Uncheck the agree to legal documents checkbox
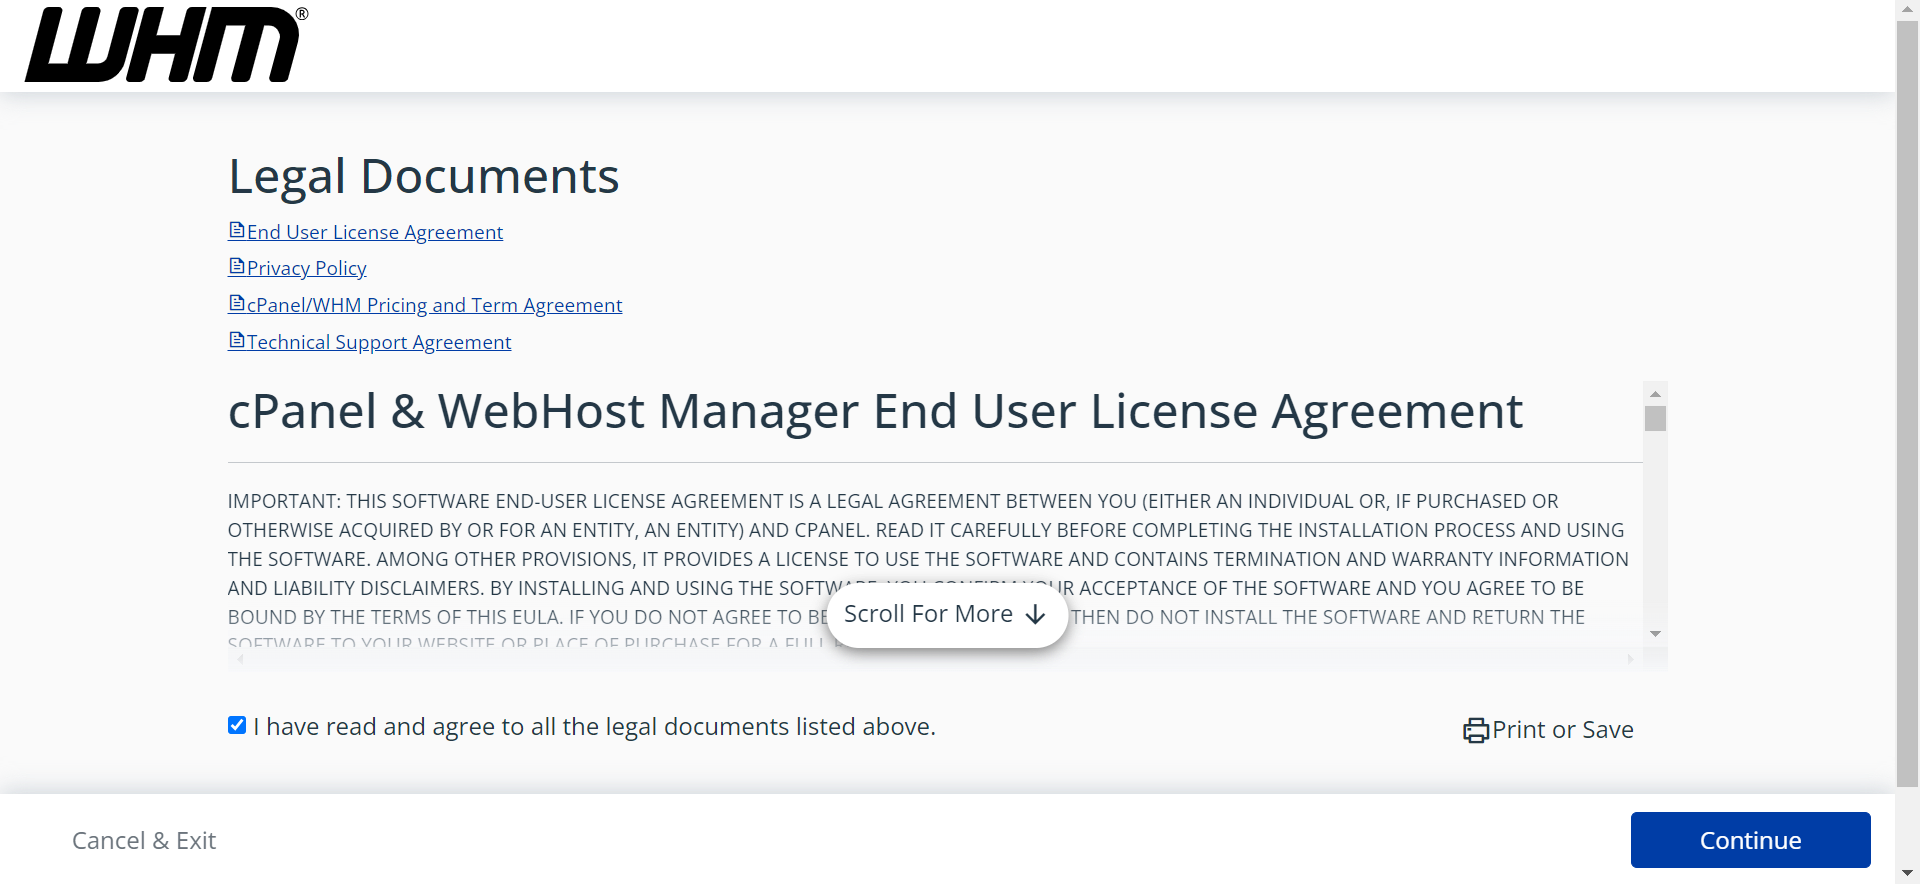Image resolution: width=1920 pixels, height=884 pixels. pos(237,725)
